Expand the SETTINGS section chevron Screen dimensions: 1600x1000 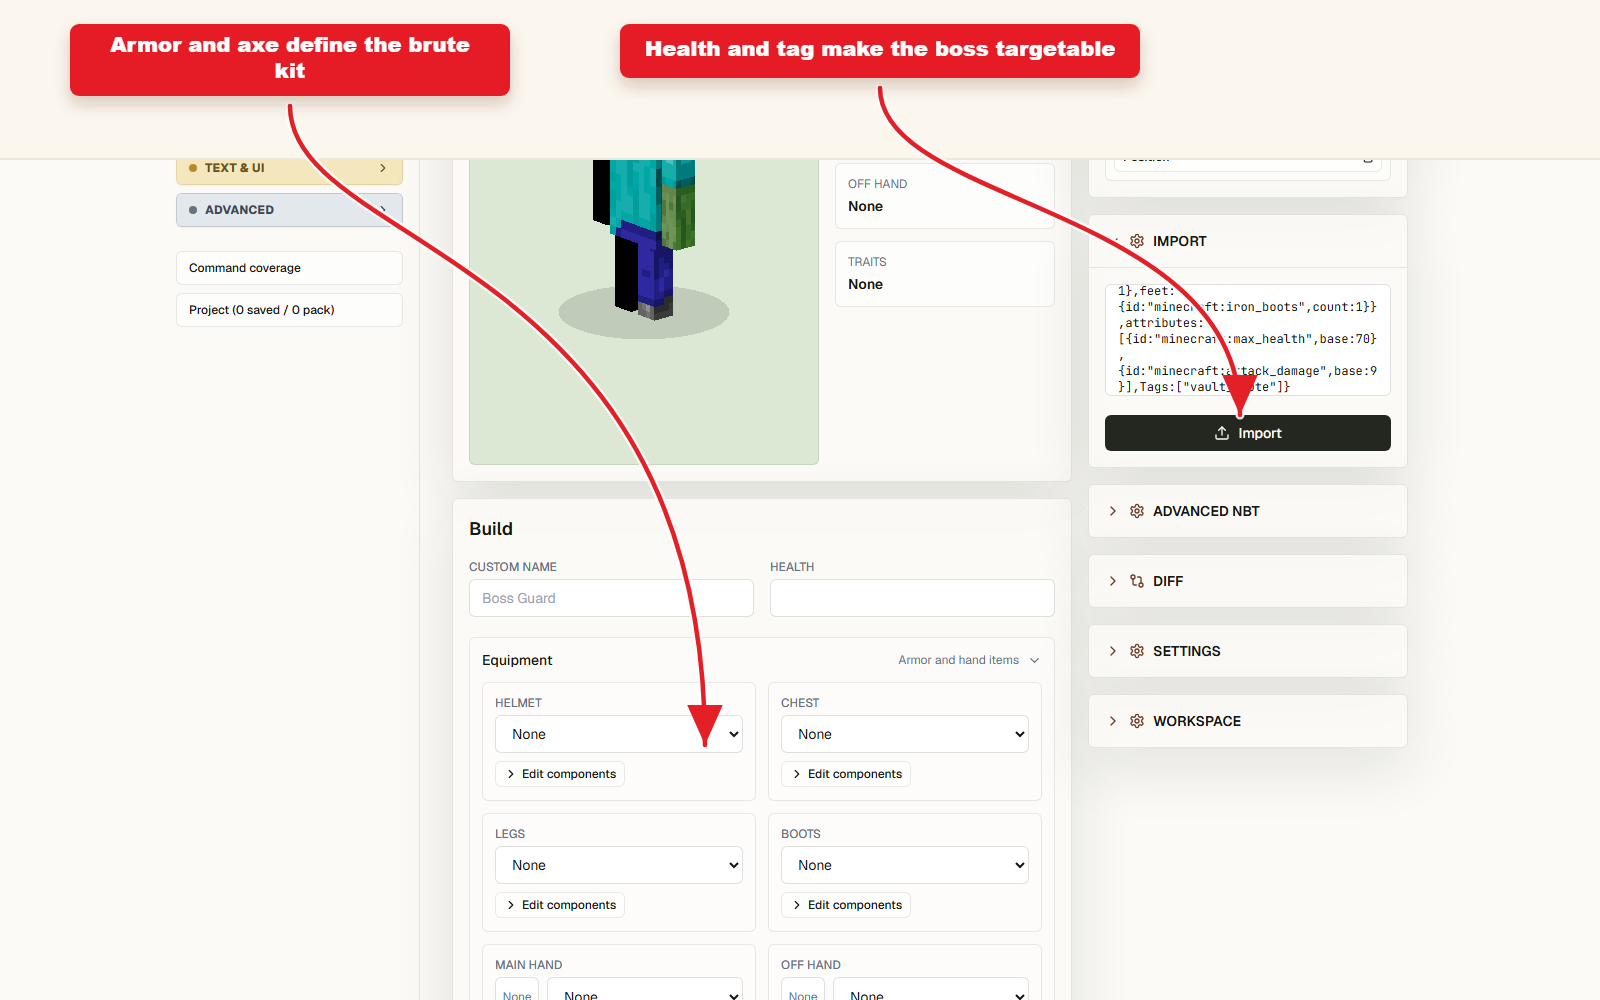[1113, 651]
